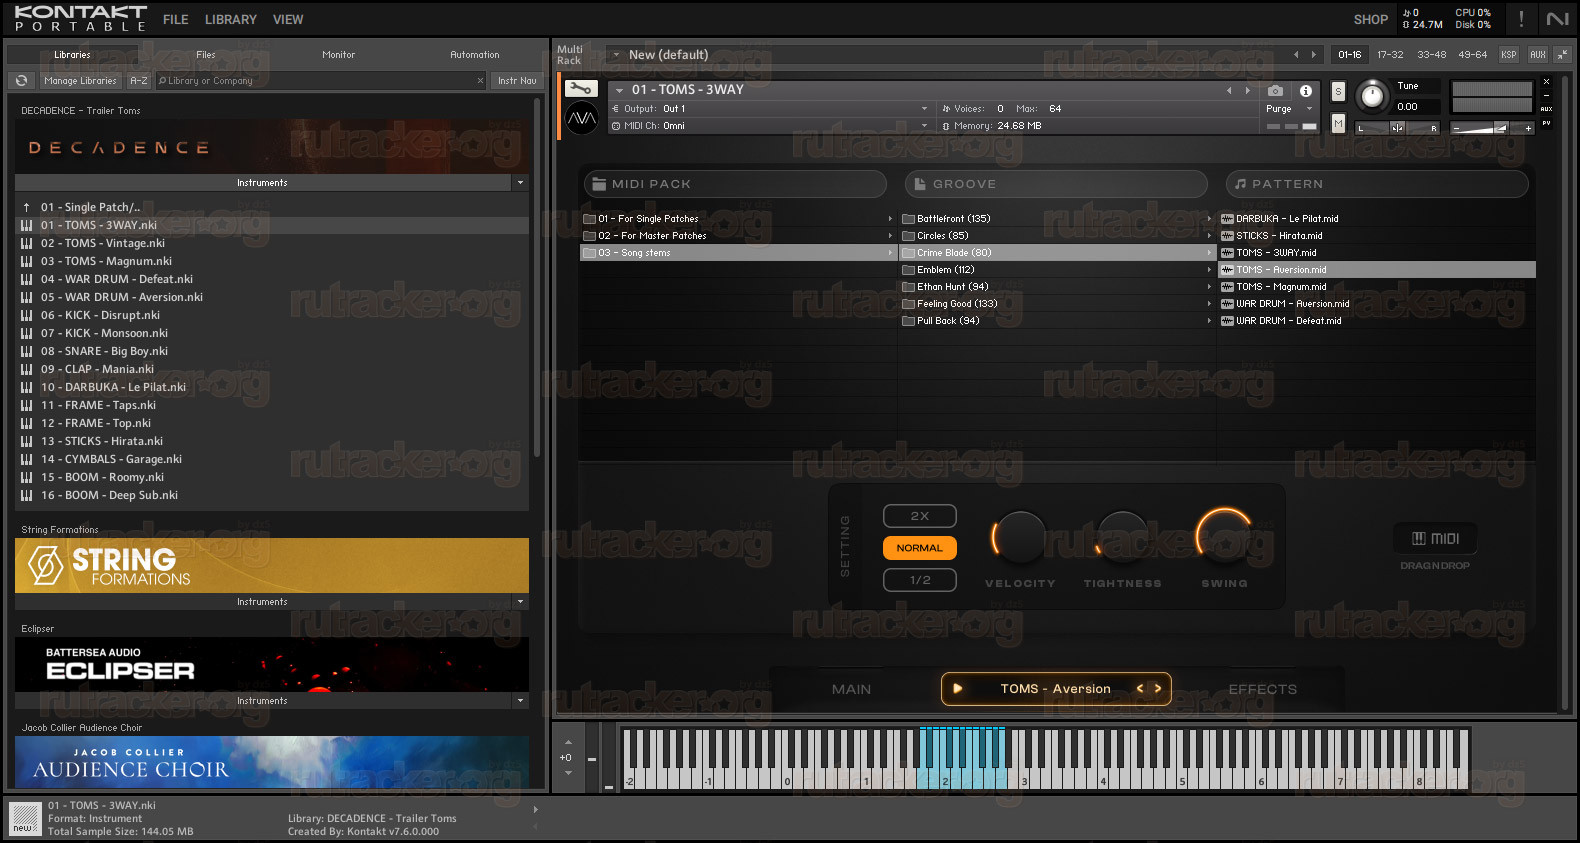
Task: Switch to the Monitor tab
Action: point(339,55)
